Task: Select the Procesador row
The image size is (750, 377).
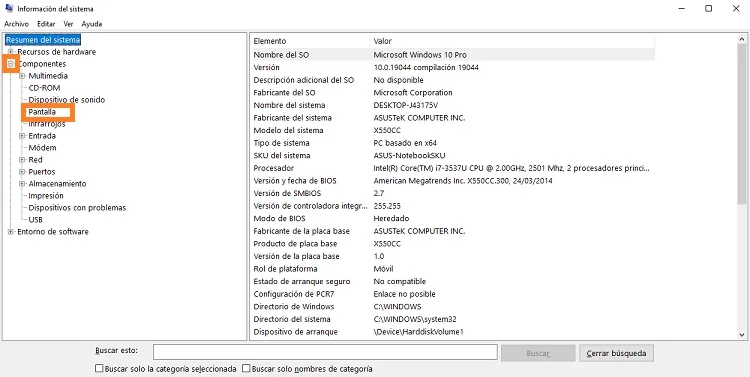Action: point(452,168)
